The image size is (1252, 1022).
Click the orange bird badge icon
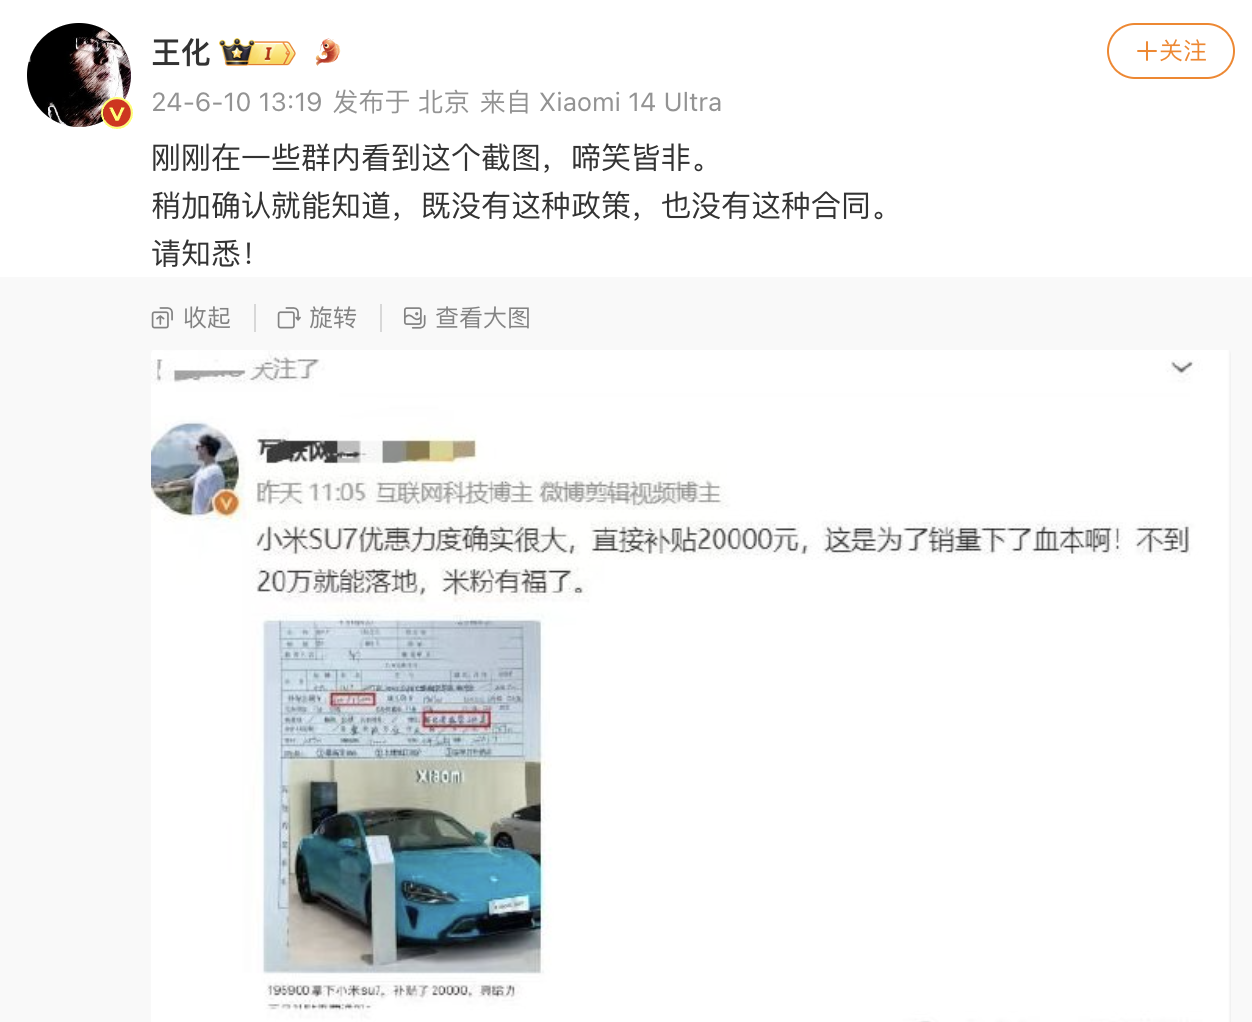[x=327, y=52]
